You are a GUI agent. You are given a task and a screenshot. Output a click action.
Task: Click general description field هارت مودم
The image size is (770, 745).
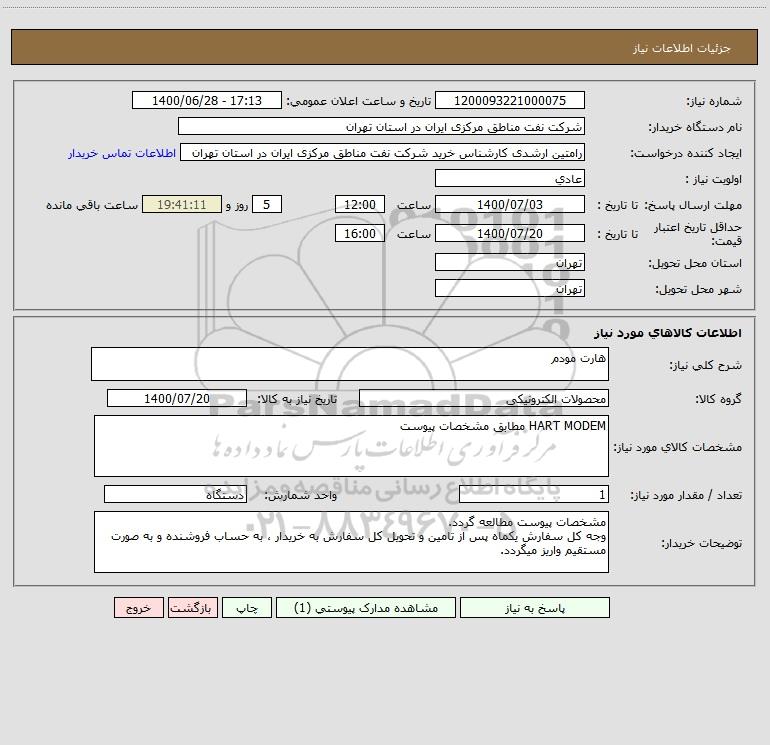coord(350,364)
